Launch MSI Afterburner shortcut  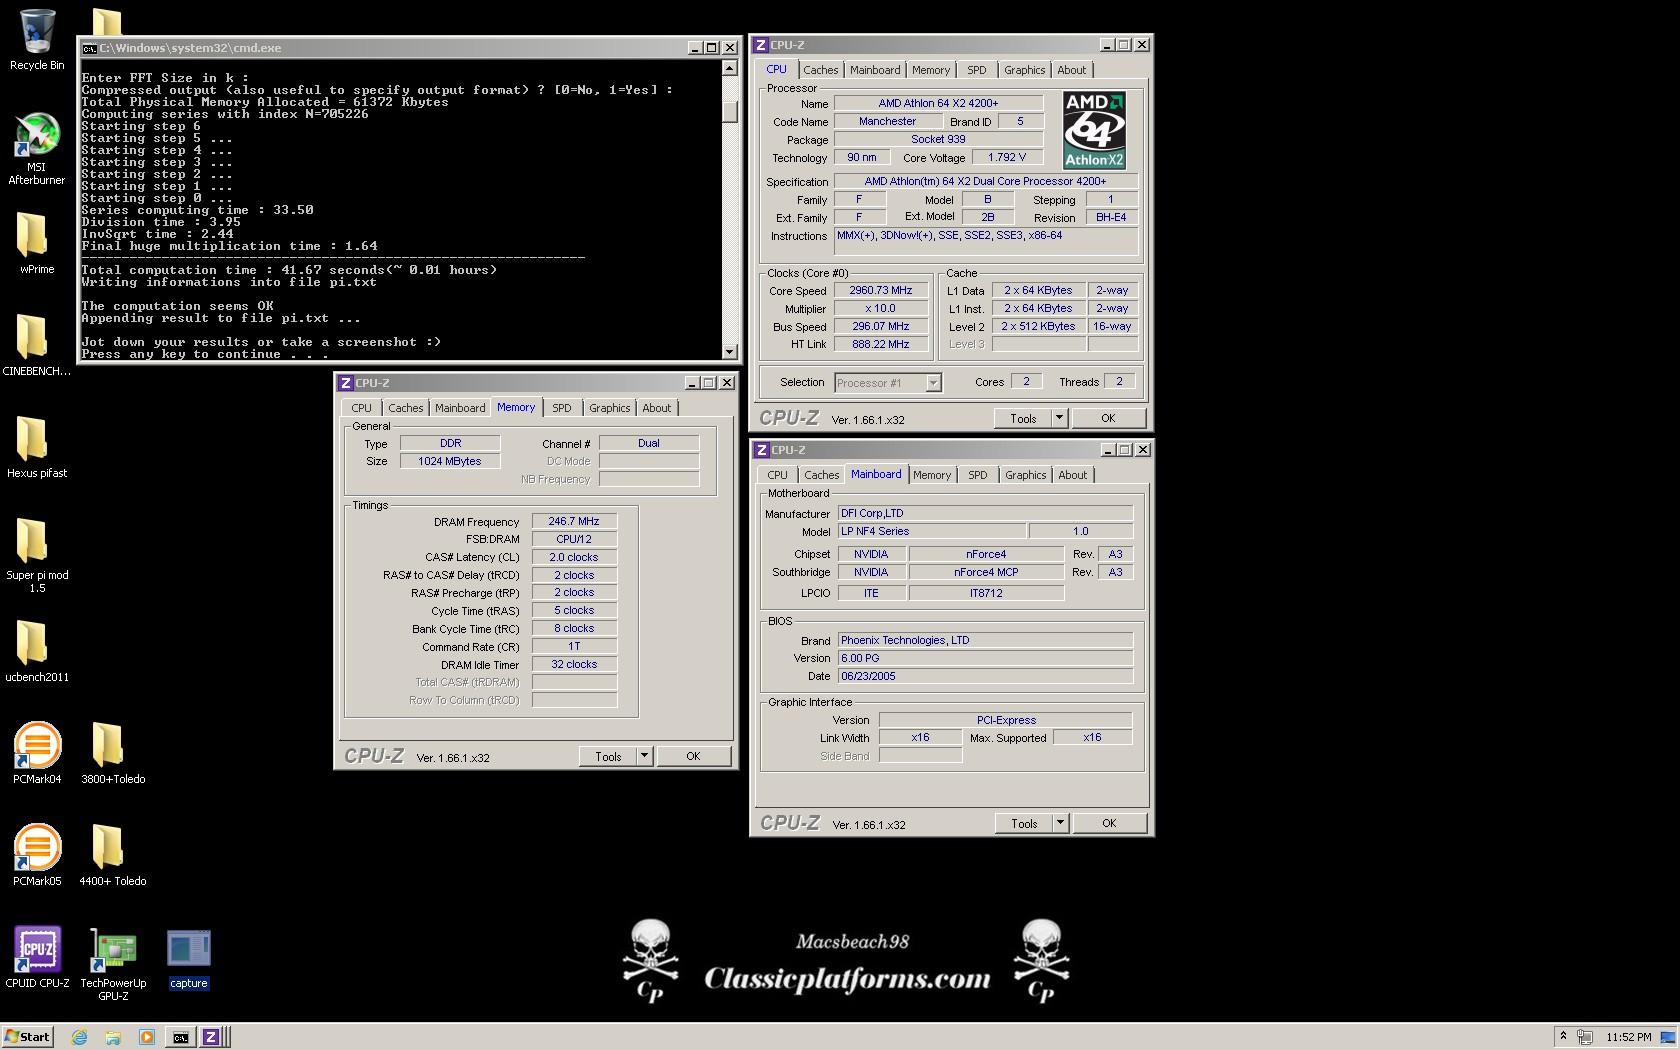pyautogui.click(x=37, y=149)
